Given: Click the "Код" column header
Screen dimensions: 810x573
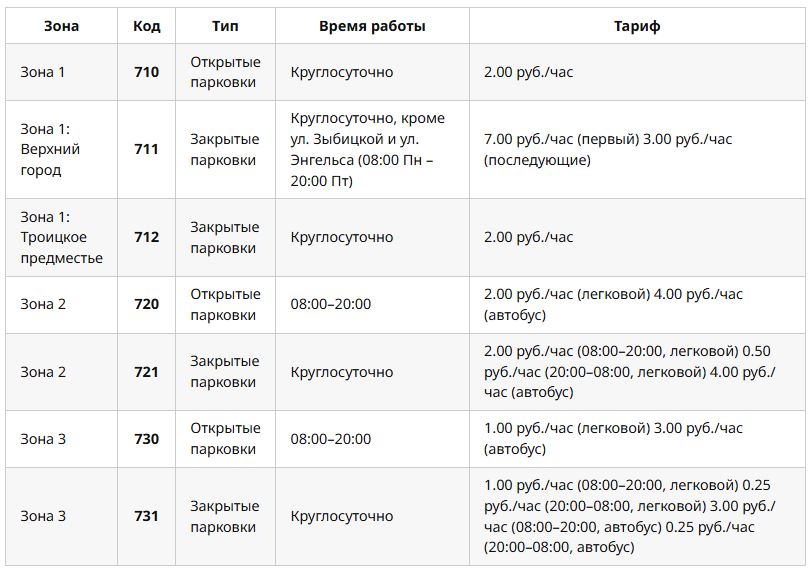Looking at the screenshot, I should [146, 27].
